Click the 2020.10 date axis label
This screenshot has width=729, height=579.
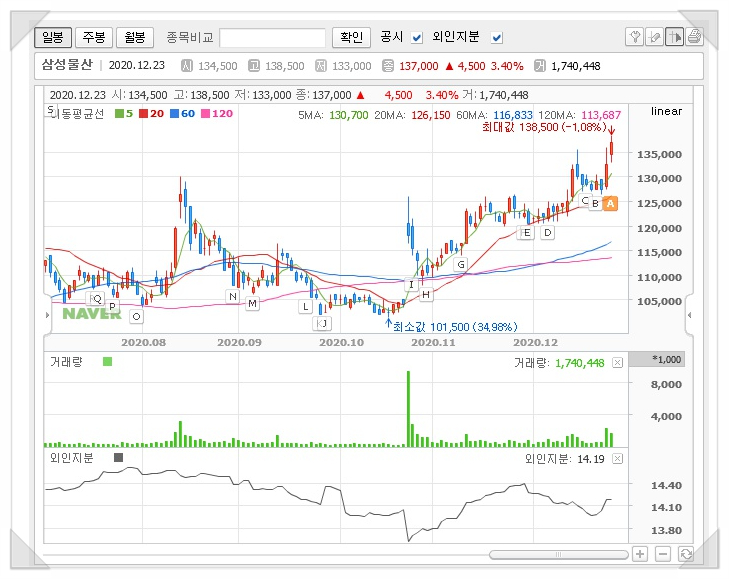click(341, 343)
